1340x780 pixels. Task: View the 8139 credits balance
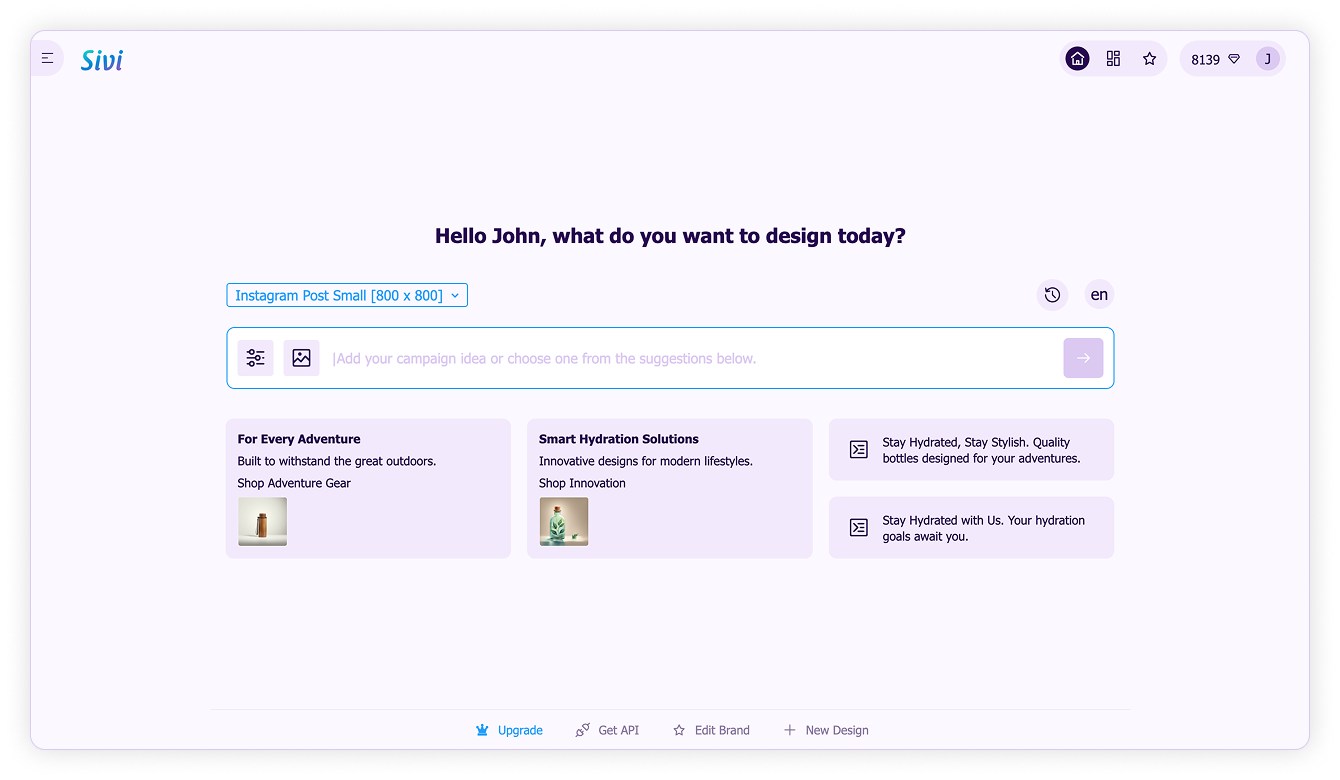[1205, 60]
